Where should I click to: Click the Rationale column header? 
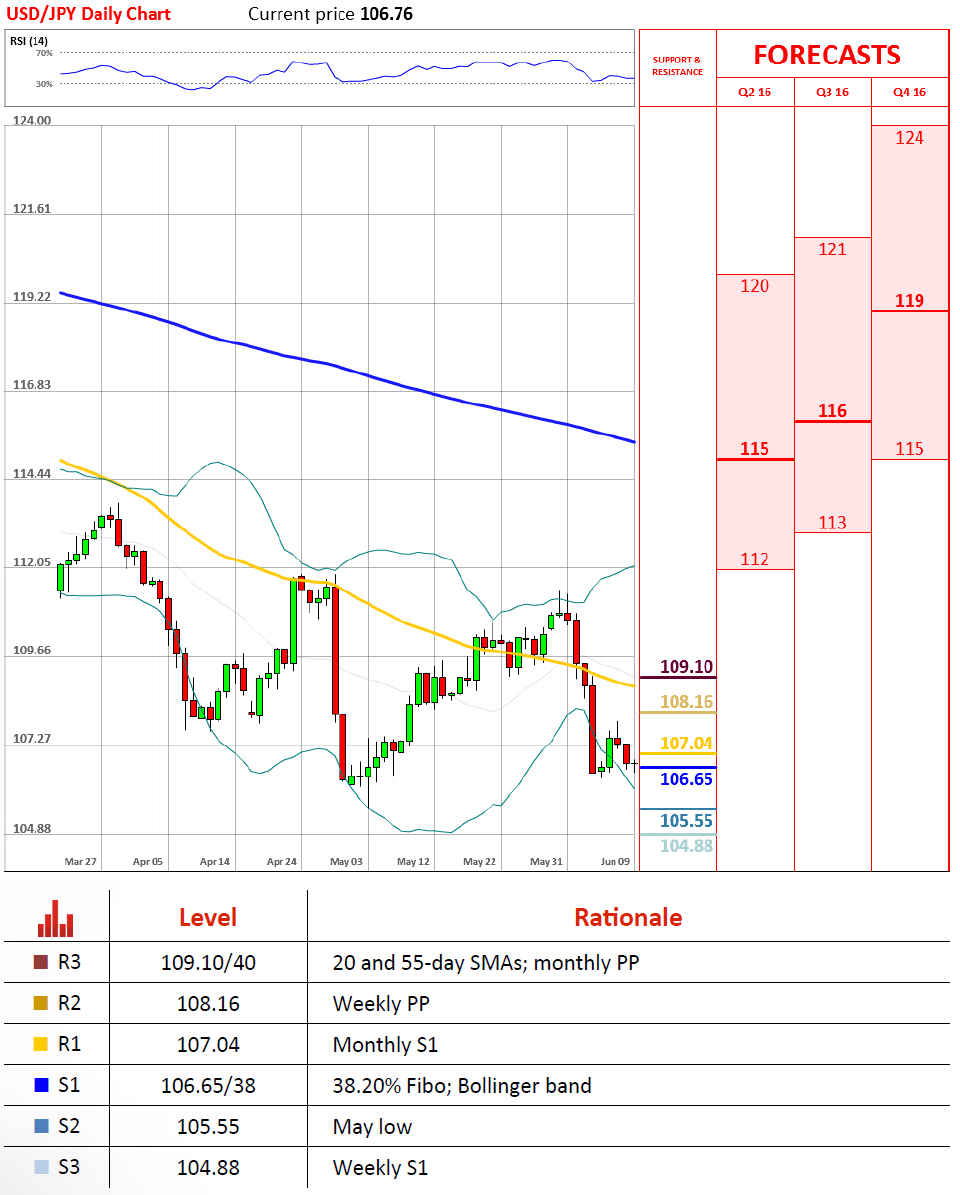[628, 918]
